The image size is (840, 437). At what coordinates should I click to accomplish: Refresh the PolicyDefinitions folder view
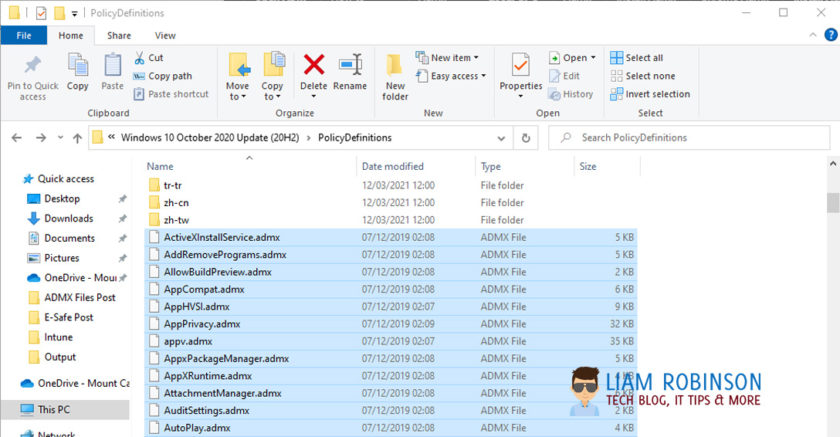(x=526, y=138)
